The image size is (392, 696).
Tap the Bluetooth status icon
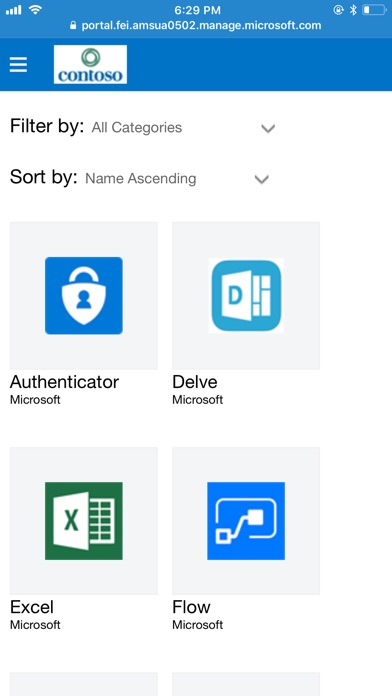coord(353,10)
